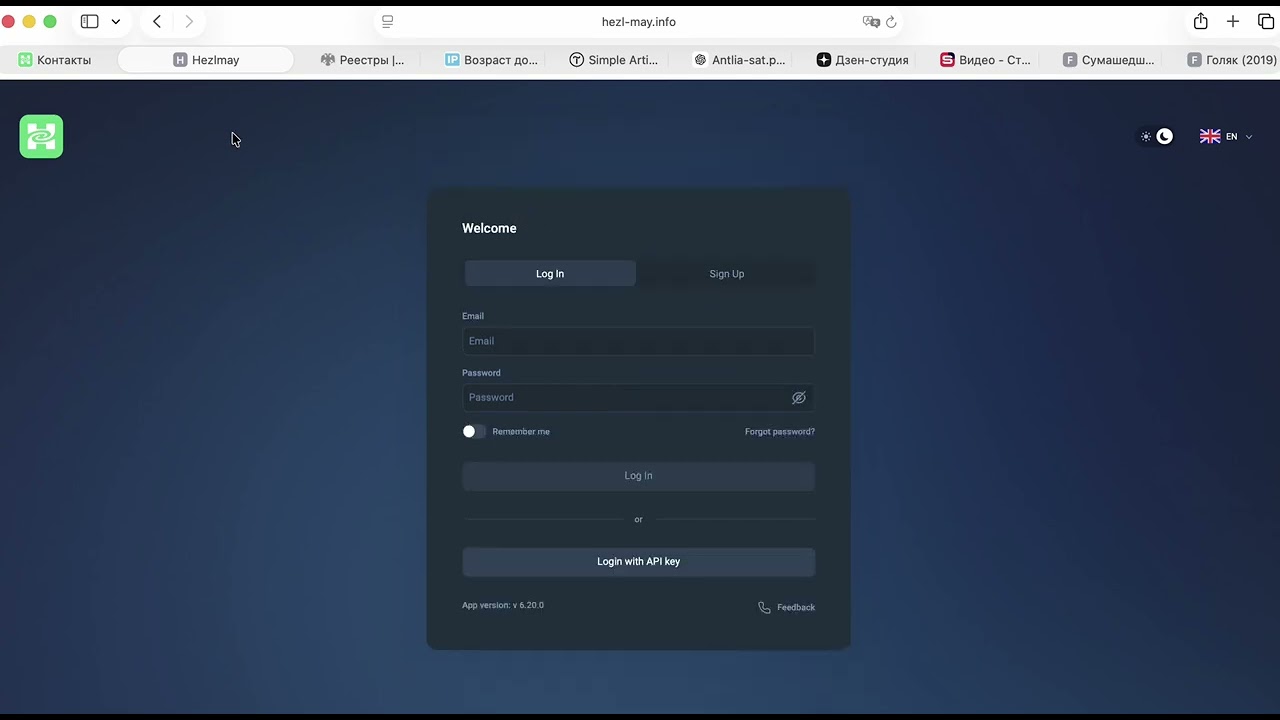
Task: Click the UK flag language icon
Action: (1210, 137)
